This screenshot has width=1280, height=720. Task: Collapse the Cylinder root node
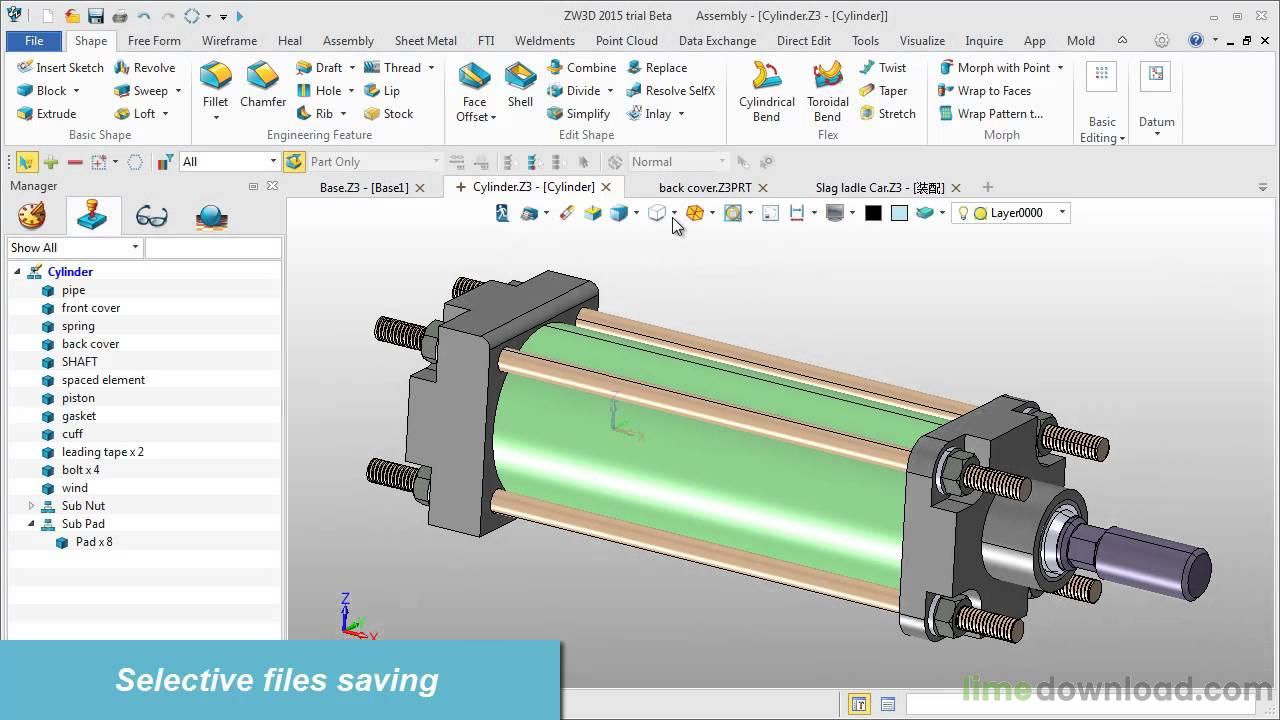[17, 272]
